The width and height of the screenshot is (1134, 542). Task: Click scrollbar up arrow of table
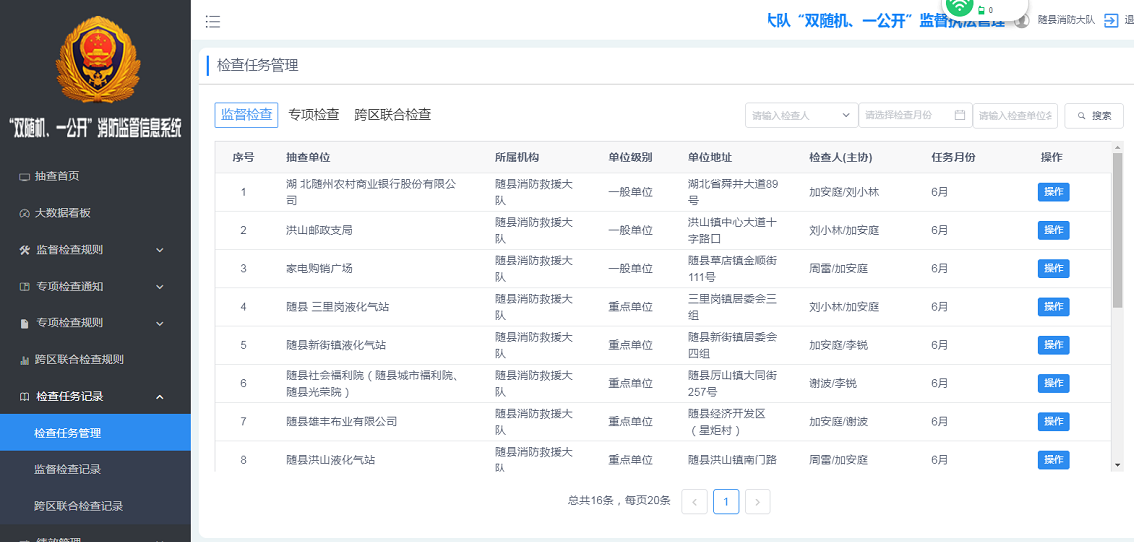[x=1118, y=147]
